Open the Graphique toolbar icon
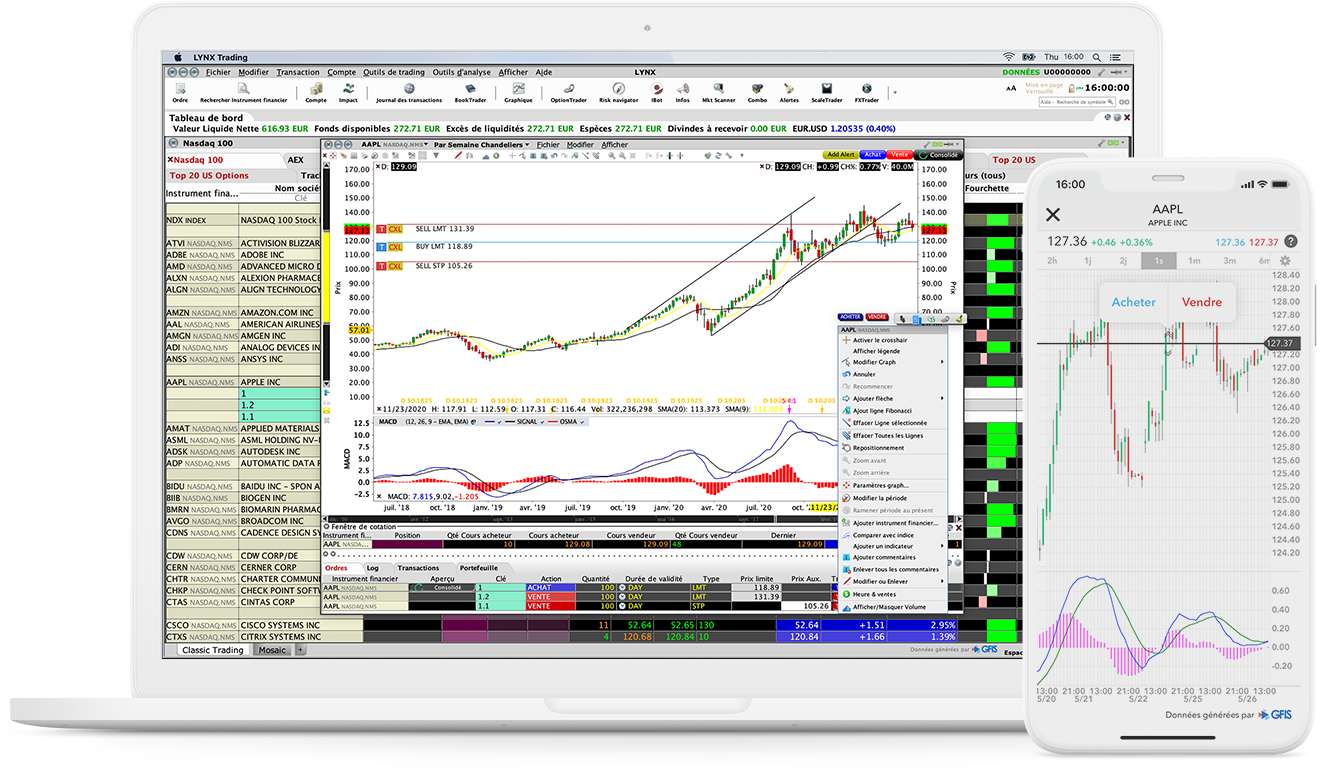1328x768 pixels. pyautogui.click(x=518, y=93)
